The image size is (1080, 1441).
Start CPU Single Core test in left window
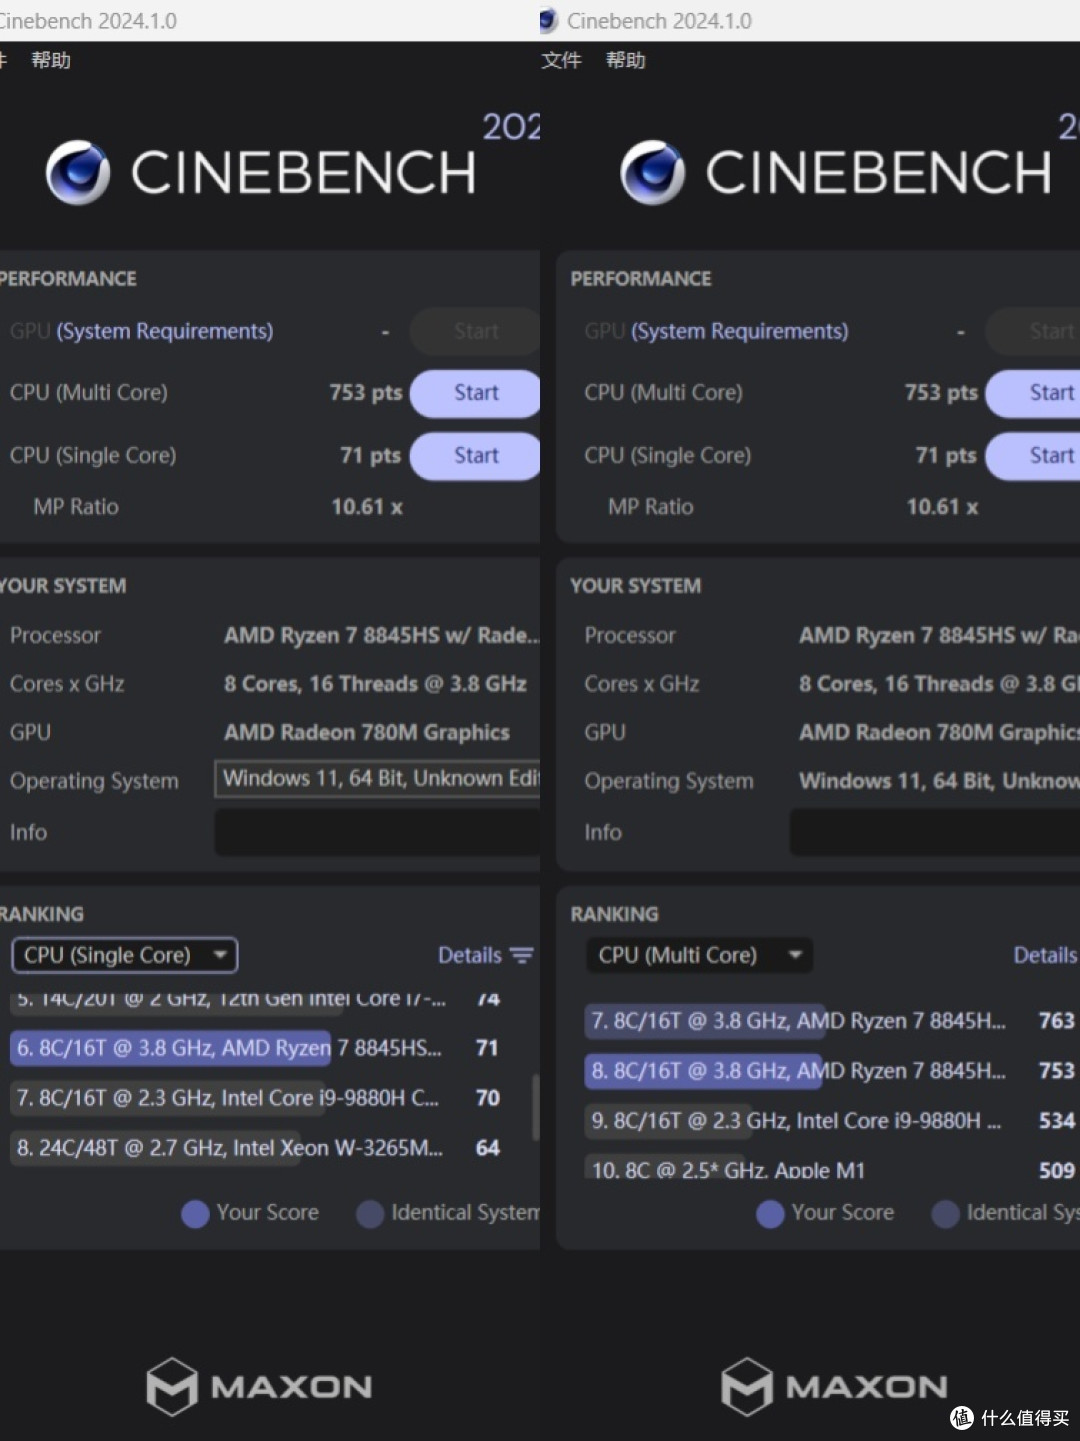click(x=476, y=456)
